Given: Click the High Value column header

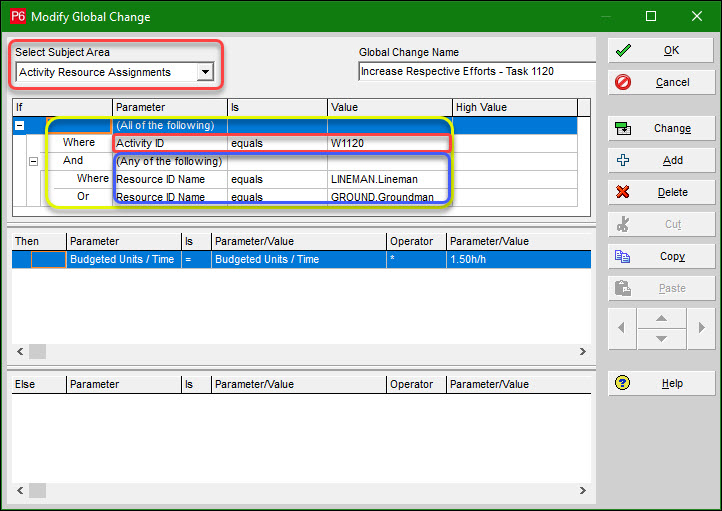Looking at the screenshot, I should [x=514, y=107].
